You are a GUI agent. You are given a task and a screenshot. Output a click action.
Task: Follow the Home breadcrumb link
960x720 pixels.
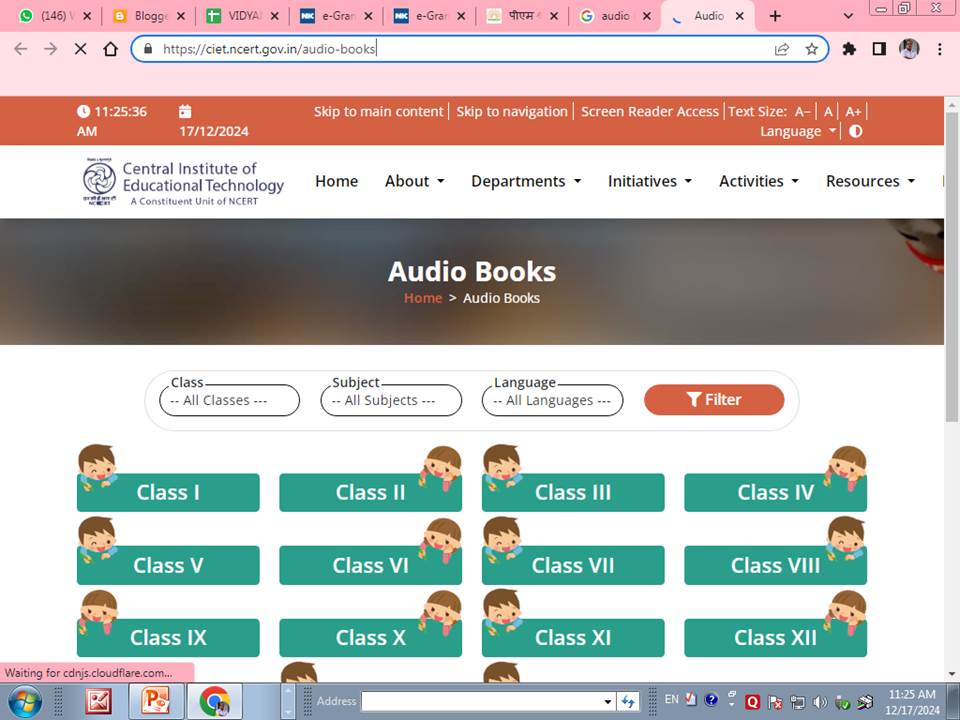click(x=422, y=298)
